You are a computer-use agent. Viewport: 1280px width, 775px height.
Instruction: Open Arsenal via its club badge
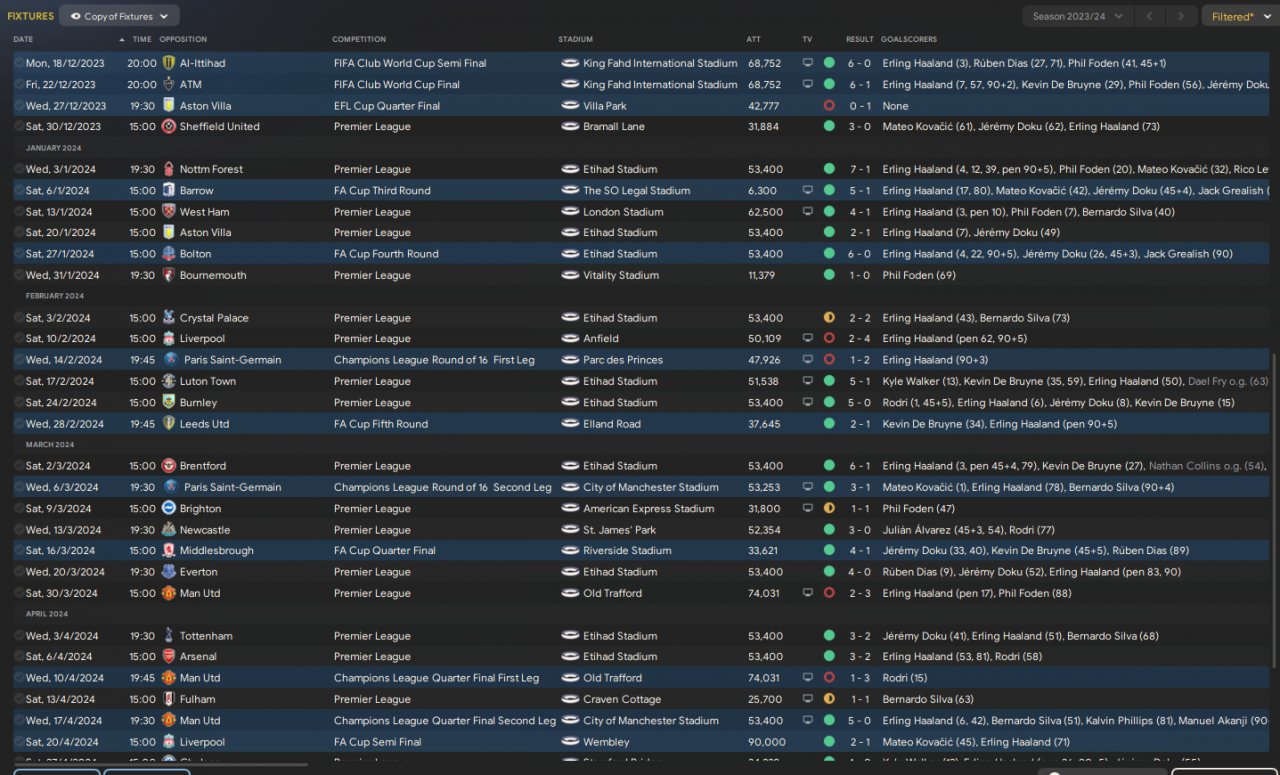[x=169, y=657]
